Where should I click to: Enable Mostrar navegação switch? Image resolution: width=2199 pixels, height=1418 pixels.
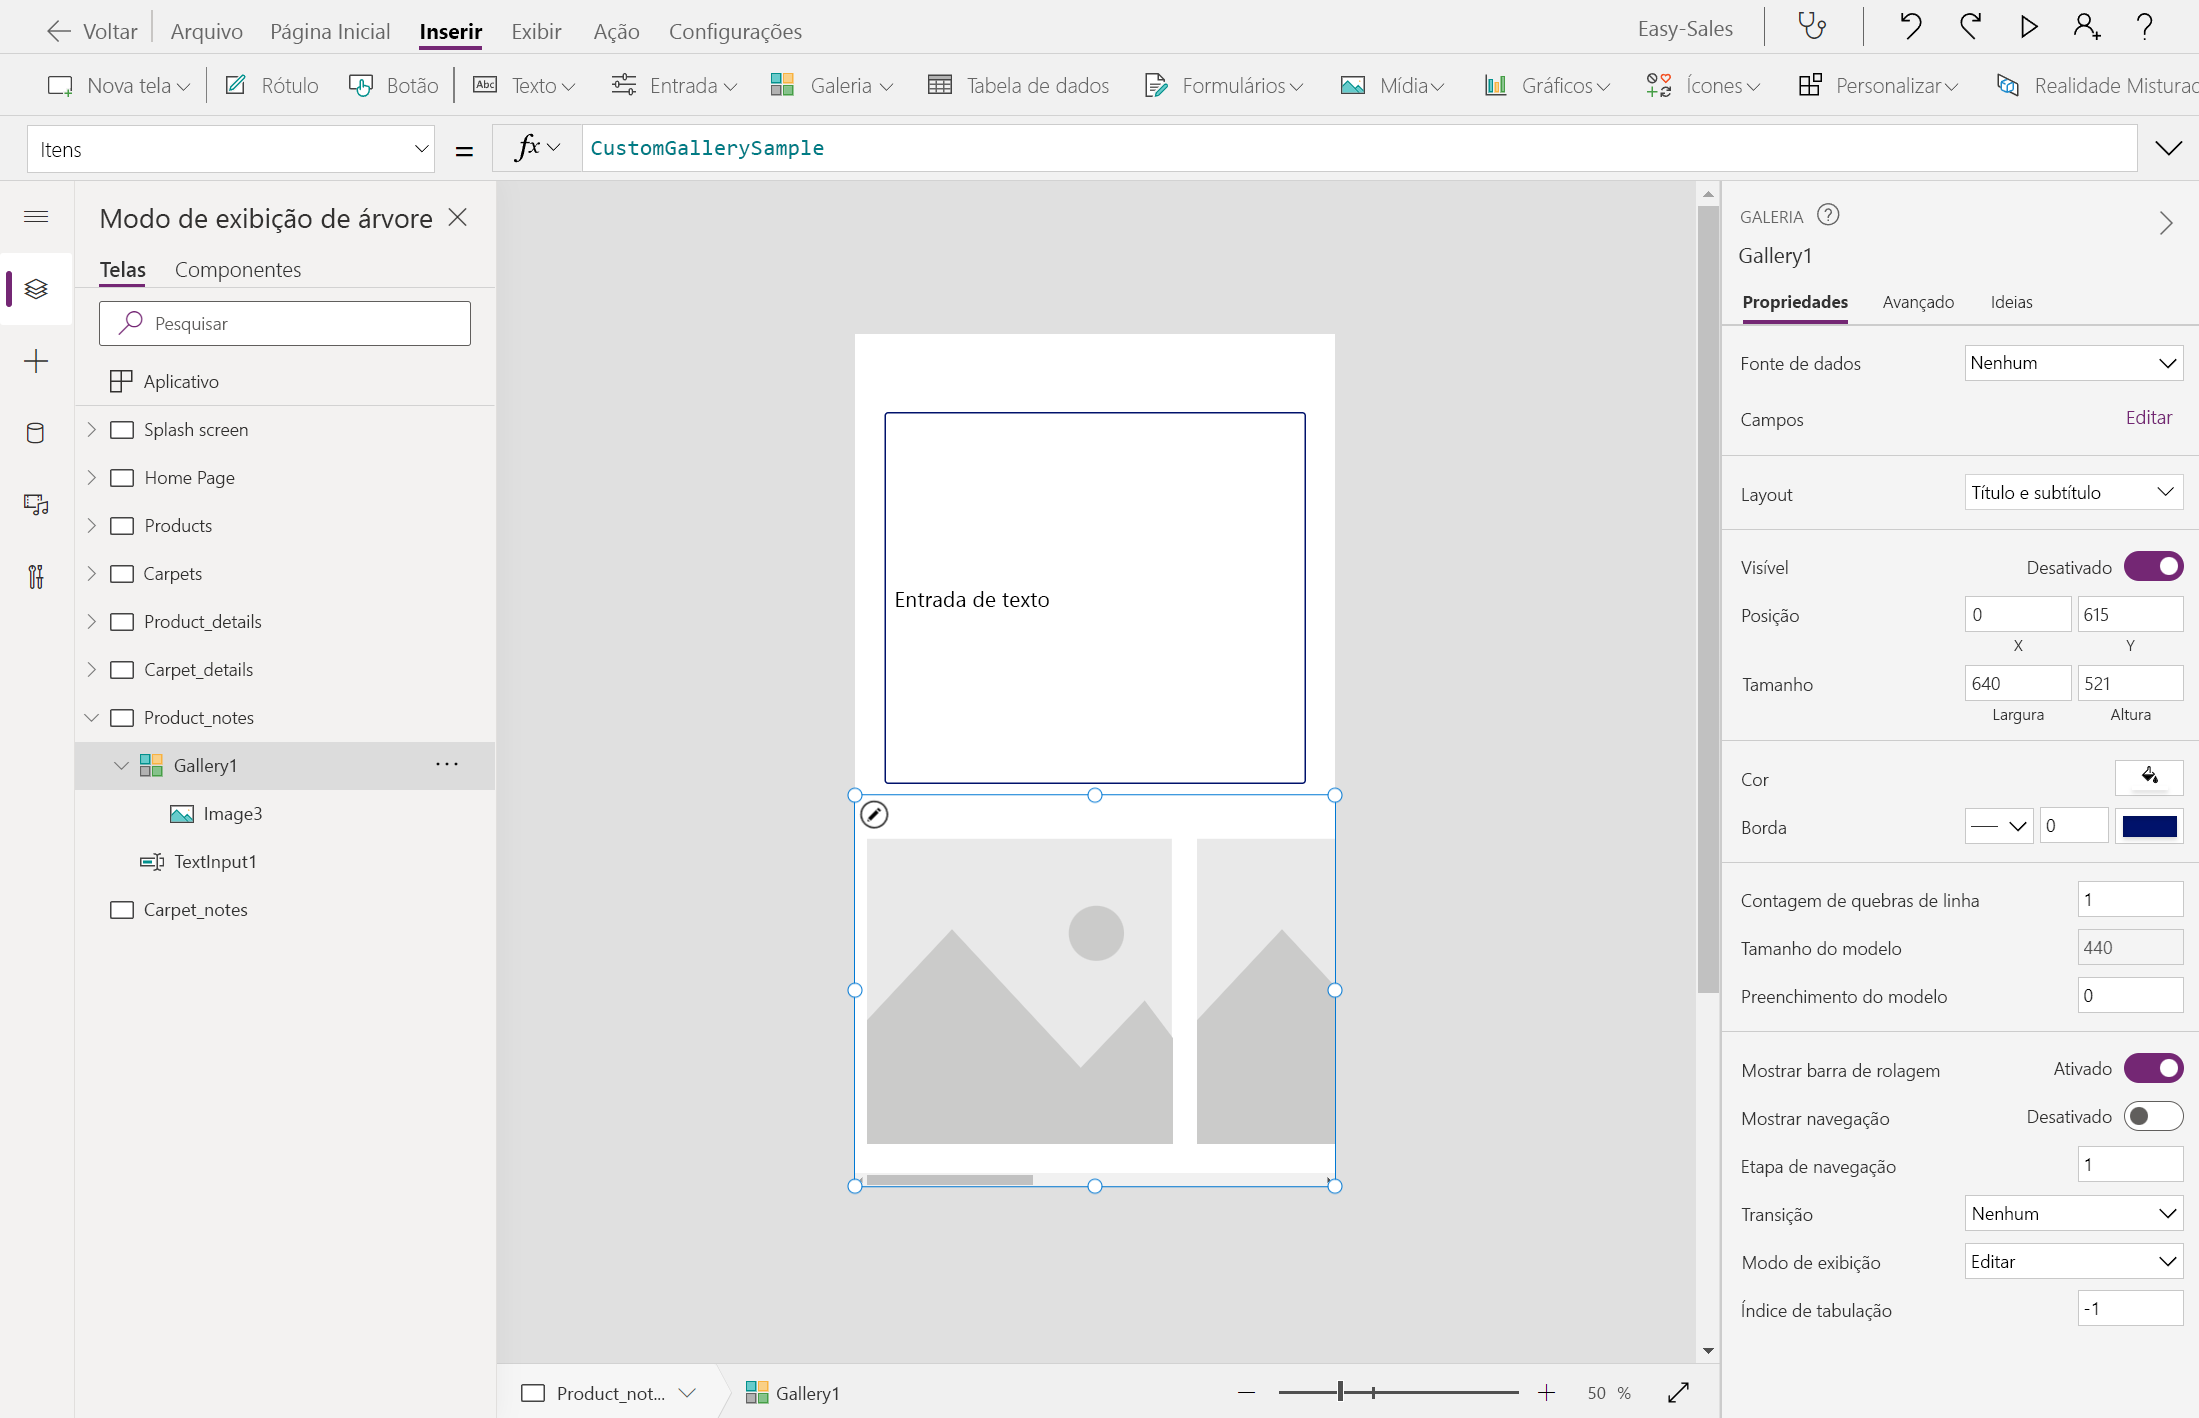[2153, 1117]
